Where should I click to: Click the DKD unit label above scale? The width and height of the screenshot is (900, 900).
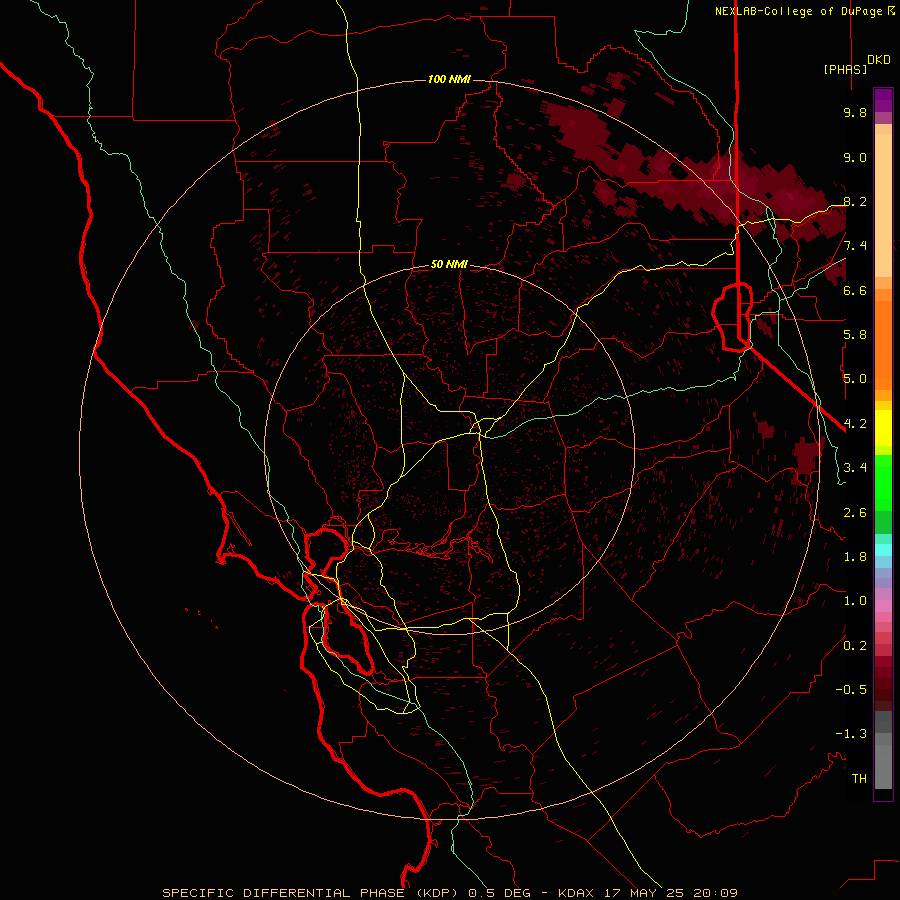pos(879,60)
